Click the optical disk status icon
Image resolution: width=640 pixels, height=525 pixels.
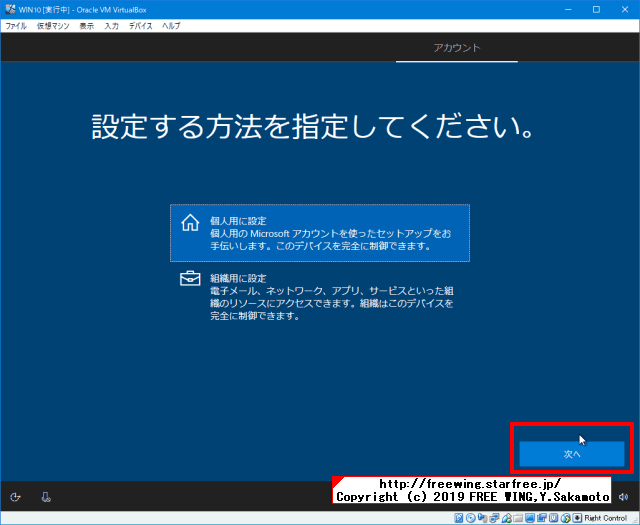471,518
